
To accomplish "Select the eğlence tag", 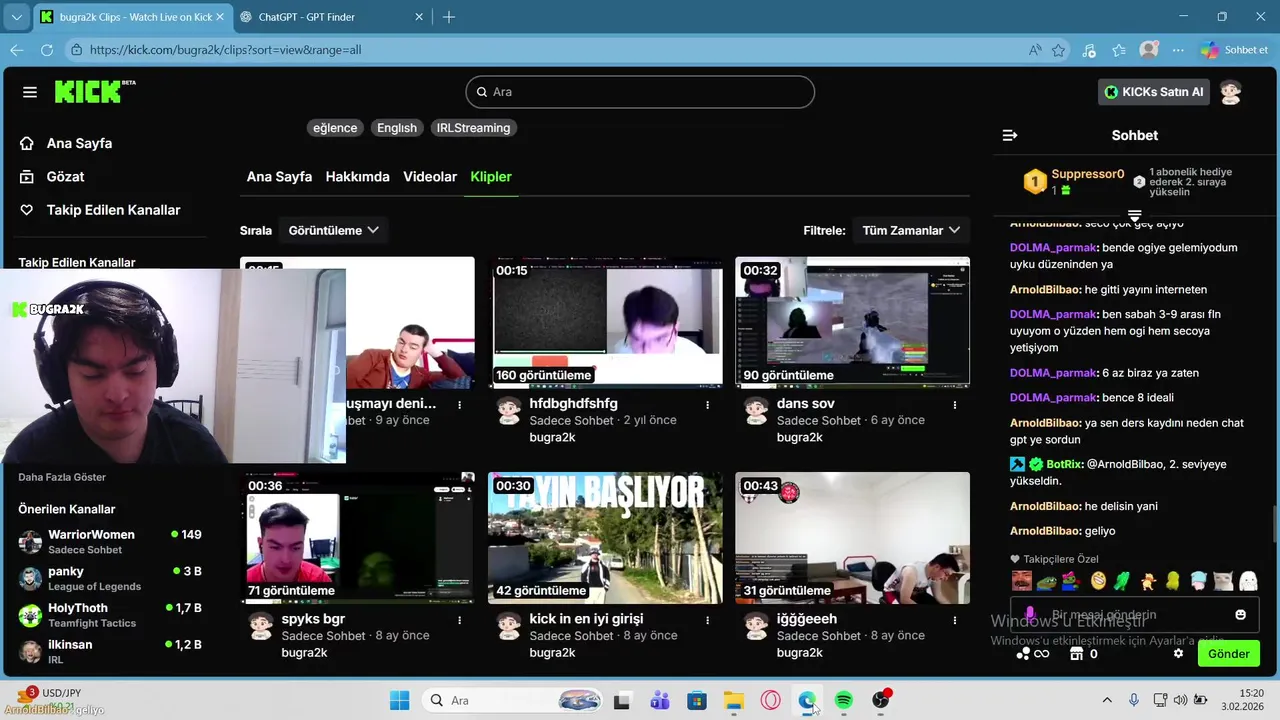I will tap(335, 128).
